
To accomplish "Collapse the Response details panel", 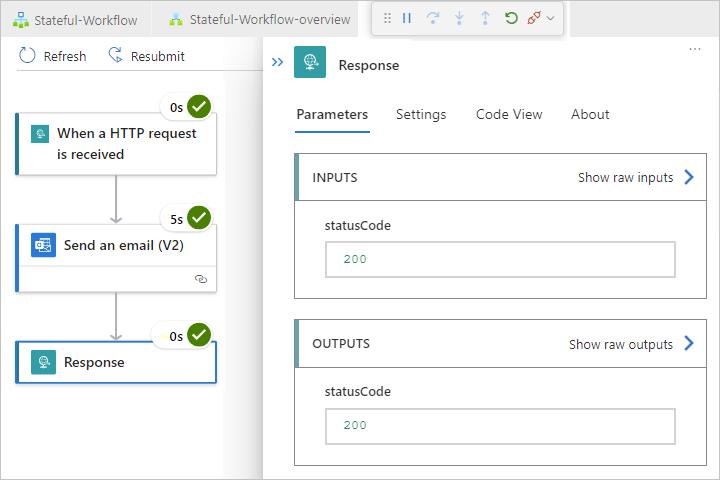I will (x=277, y=63).
